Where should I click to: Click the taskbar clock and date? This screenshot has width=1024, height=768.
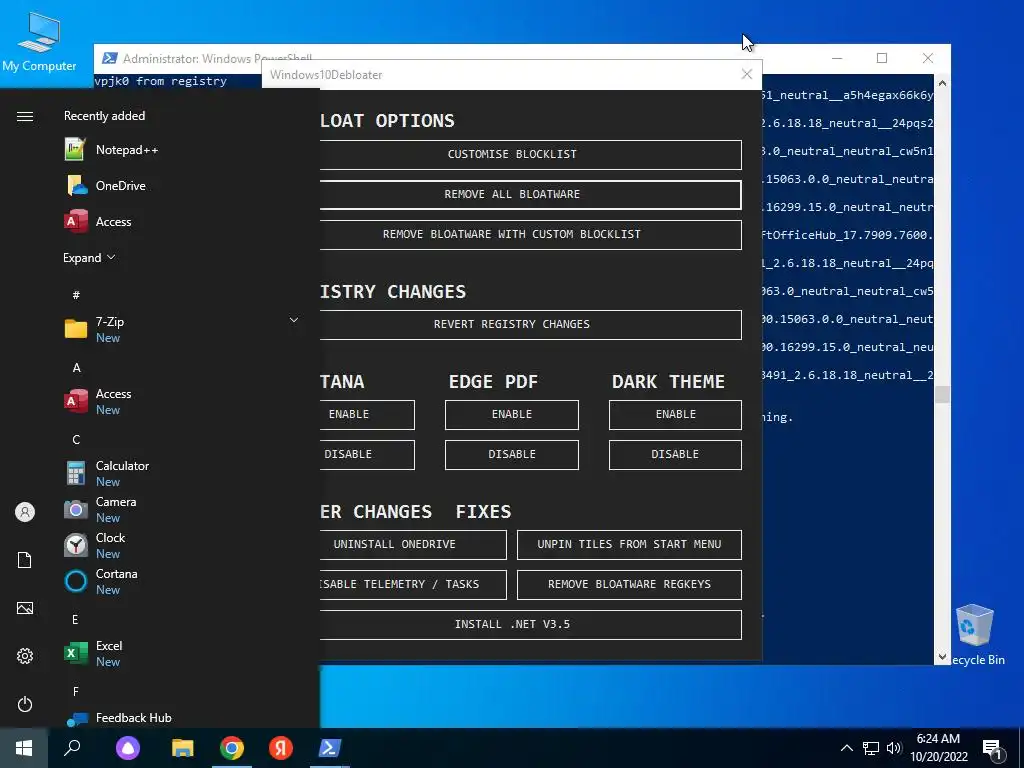[x=938, y=748]
